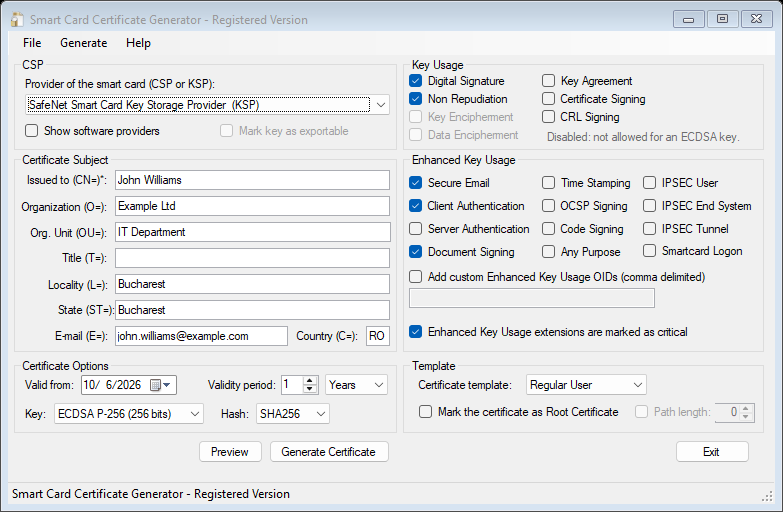
Task: Increase validity period with up arrow
Action: click(x=310, y=381)
